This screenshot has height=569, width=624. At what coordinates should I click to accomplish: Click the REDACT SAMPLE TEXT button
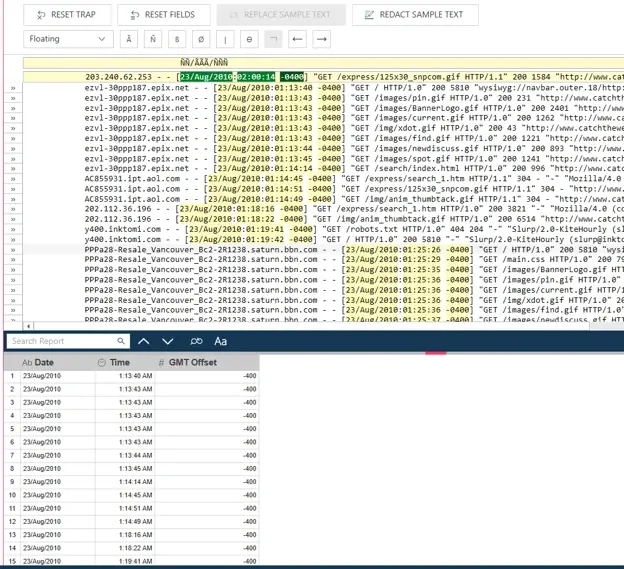coord(415,15)
